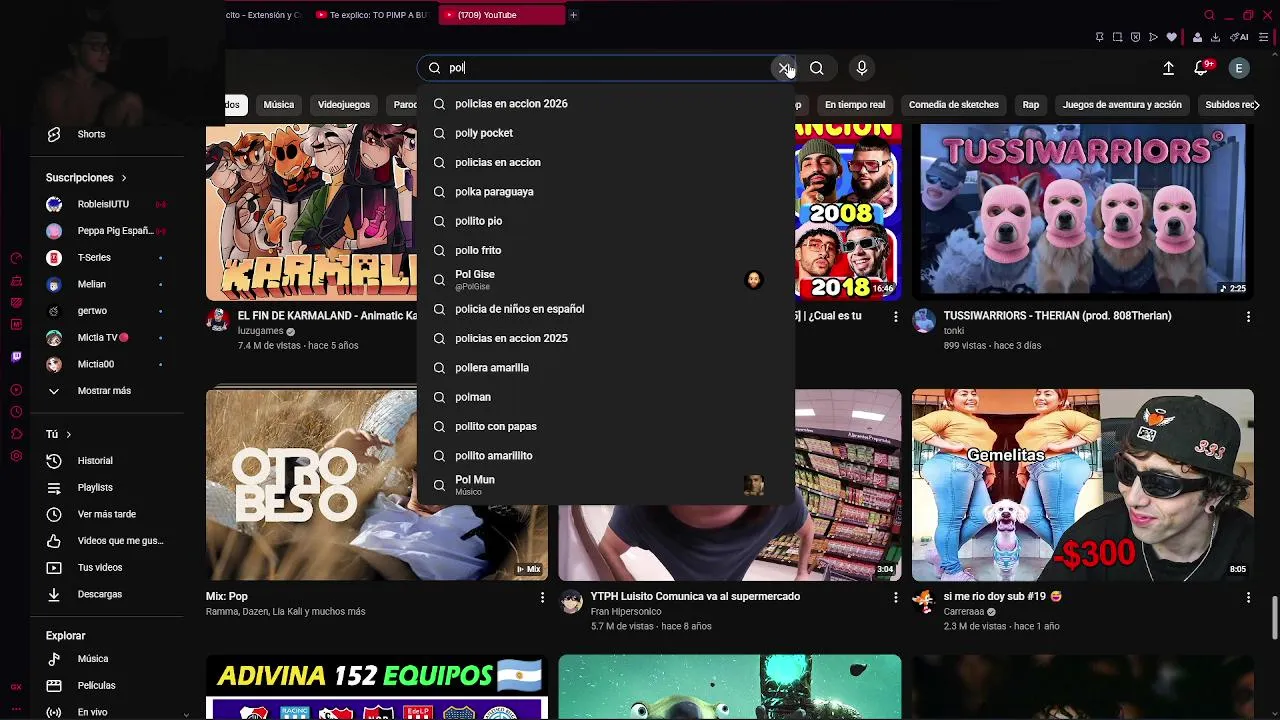Select suggestion pollito amarillito
Image resolution: width=1280 pixels, height=720 pixels.
606,456
